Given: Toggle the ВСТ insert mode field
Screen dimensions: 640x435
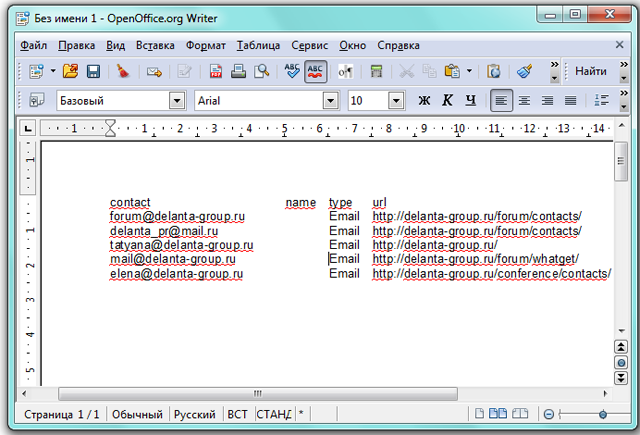Looking at the screenshot, I should 238,415.
